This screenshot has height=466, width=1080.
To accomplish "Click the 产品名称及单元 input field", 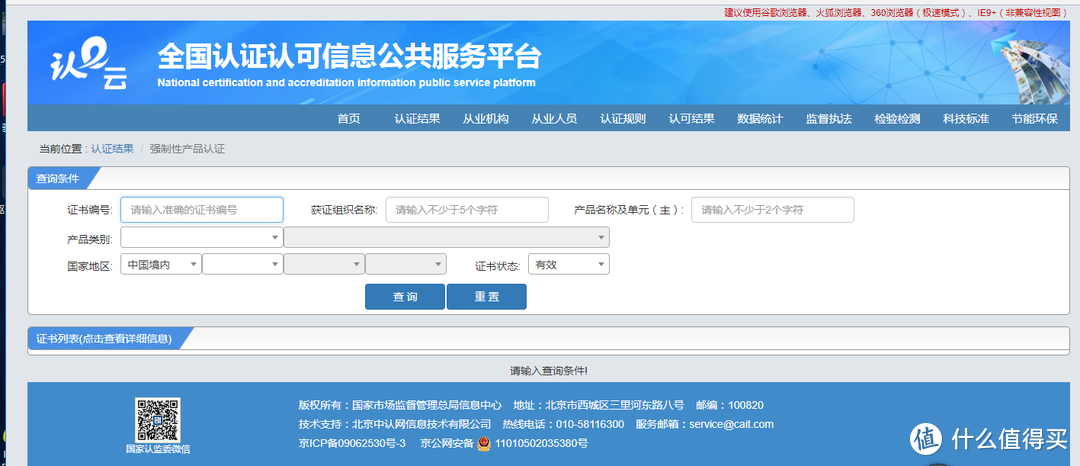I will [772, 210].
